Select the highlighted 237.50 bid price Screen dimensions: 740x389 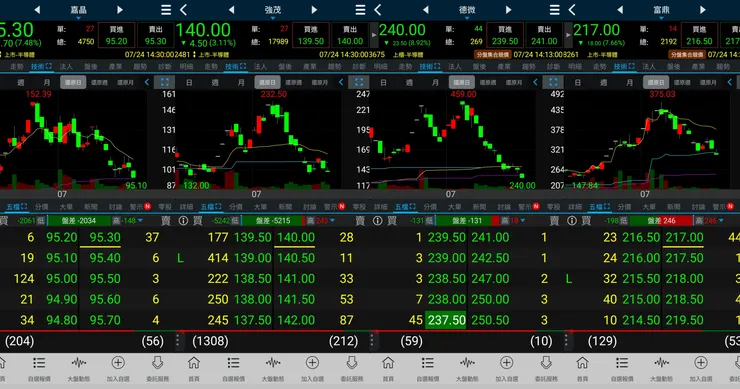(446, 320)
